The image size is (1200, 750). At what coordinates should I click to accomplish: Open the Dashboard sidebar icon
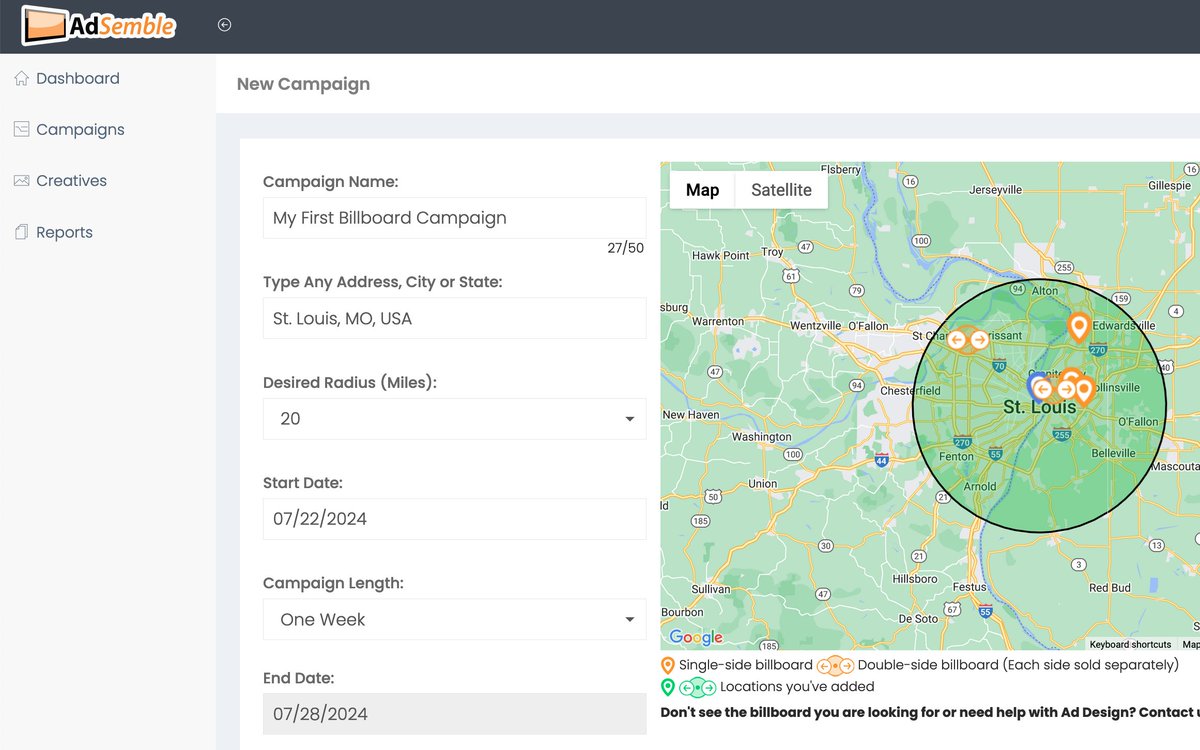tap(21, 78)
